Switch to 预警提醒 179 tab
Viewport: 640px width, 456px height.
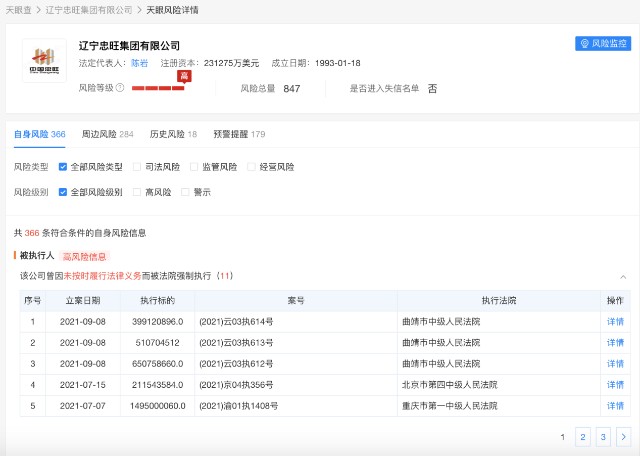point(239,134)
